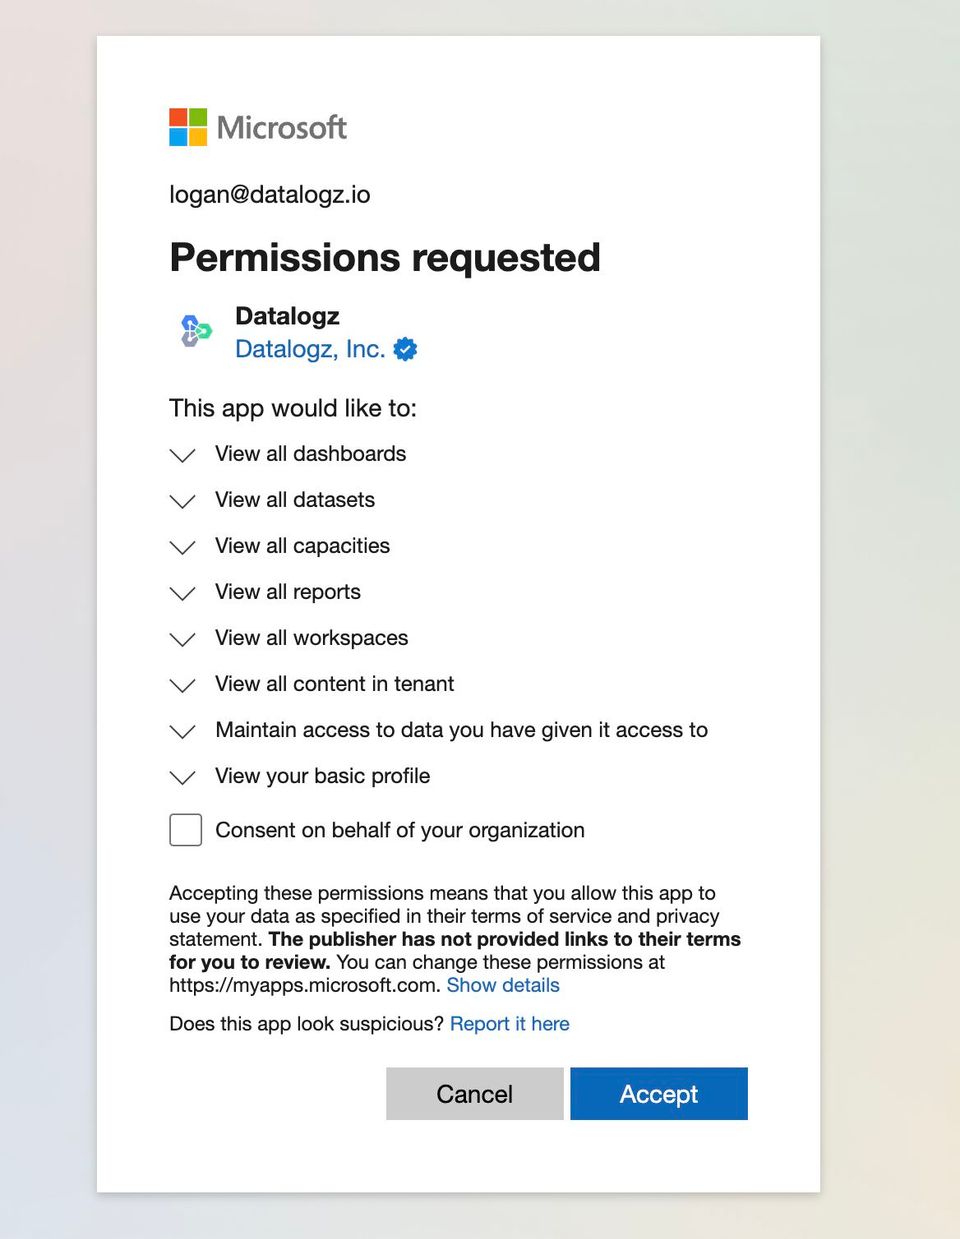Screen dimensions: 960x1239
Task: Click the verified publisher badge next to Datalogz, Inc.
Action: (x=404, y=349)
